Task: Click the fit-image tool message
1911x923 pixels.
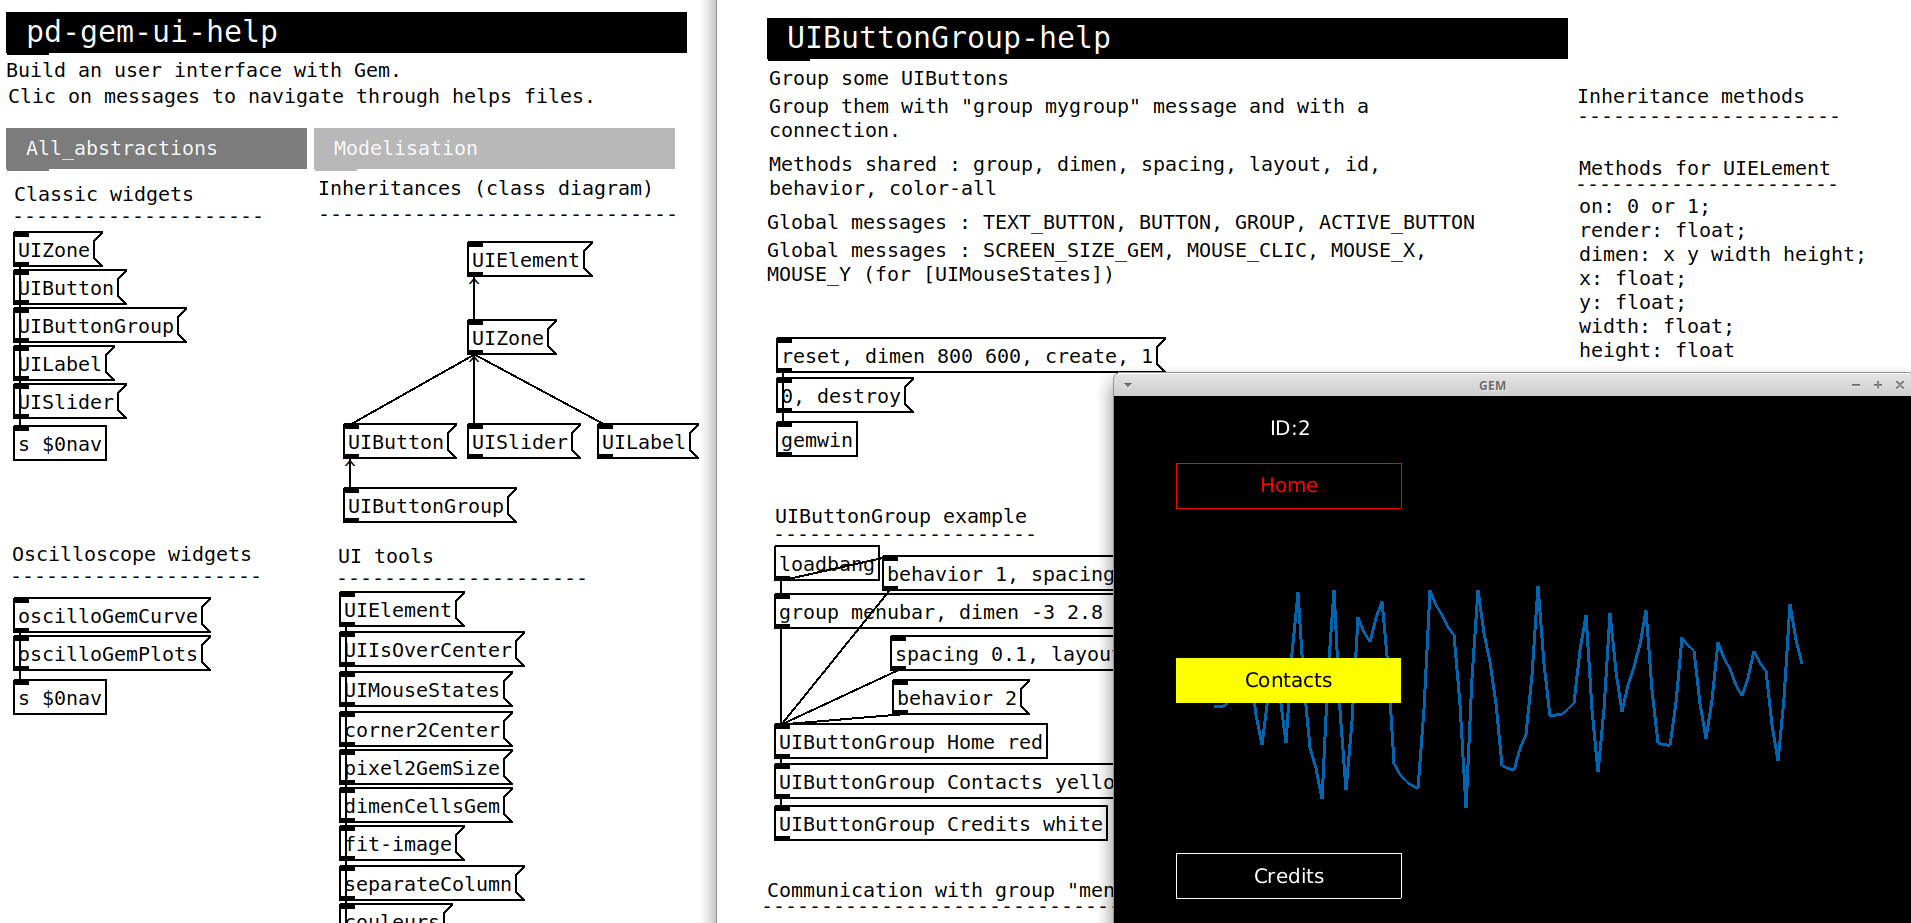Action: 400,844
